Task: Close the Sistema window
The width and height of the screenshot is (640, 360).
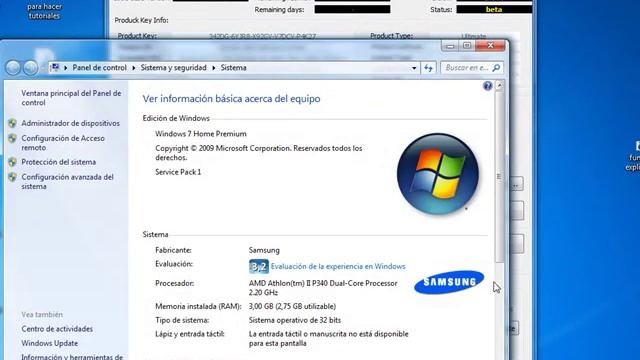Action: click(490, 46)
